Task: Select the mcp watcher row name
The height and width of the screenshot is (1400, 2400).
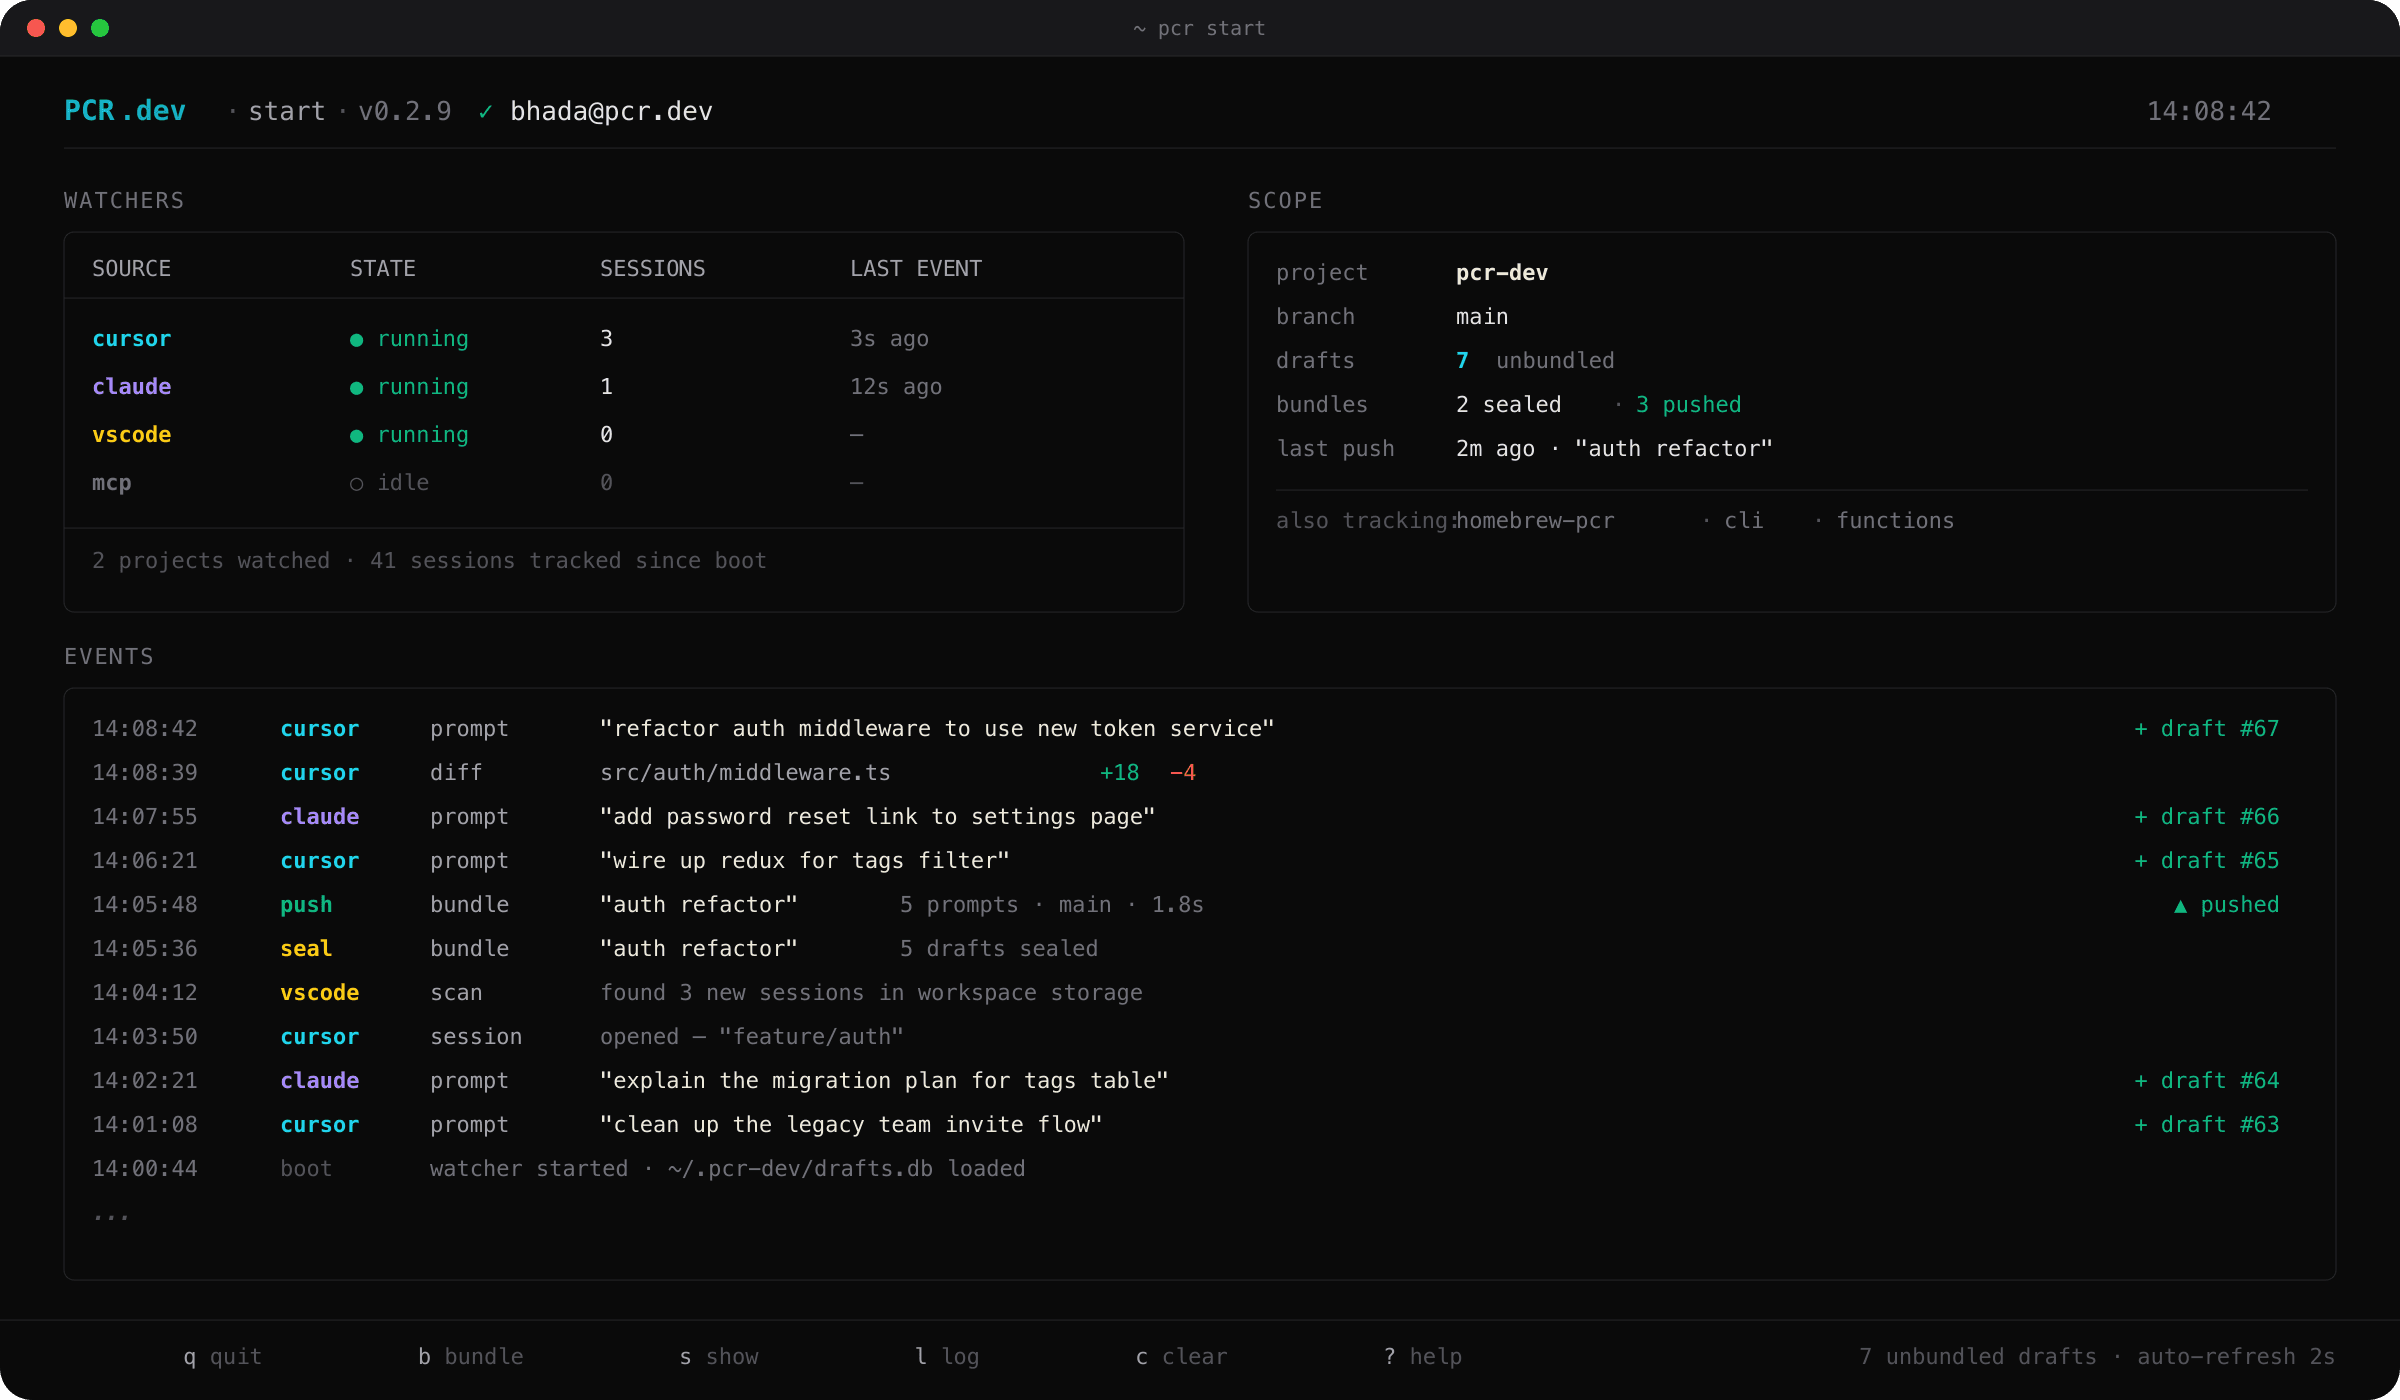Action: 112,483
